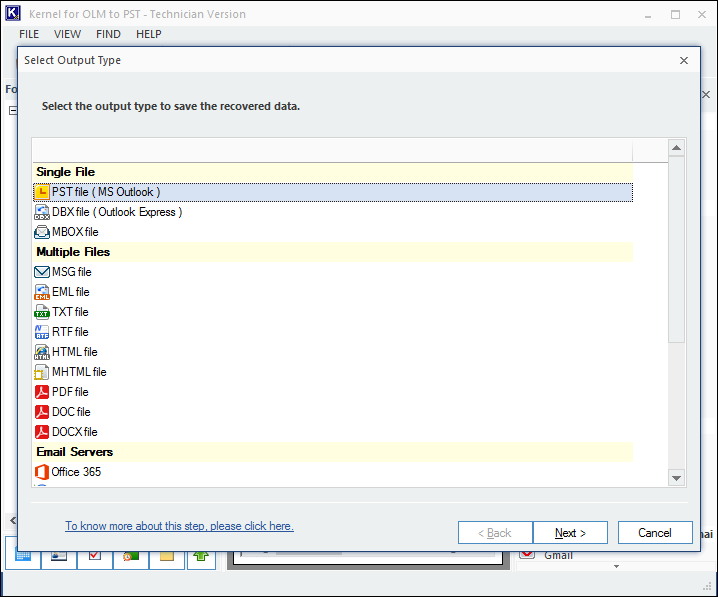Image resolution: width=718 pixels, height=597 pixels.
Task: Click the disabled Back button
Action: (x=495, y=533)
